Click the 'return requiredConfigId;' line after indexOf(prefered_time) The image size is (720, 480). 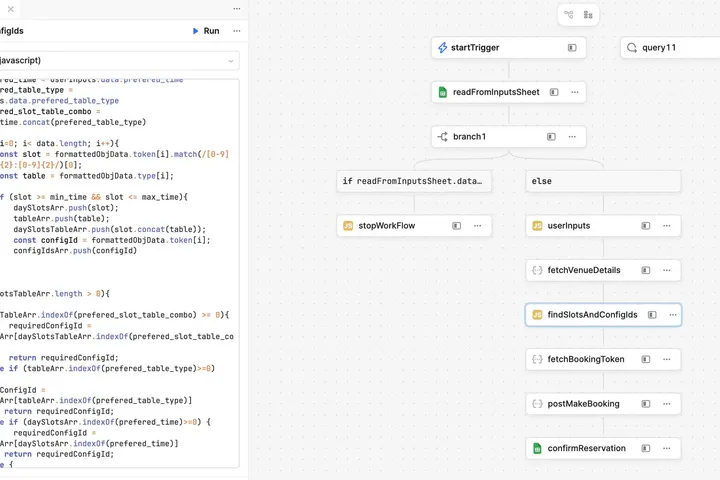coord(59,454)
